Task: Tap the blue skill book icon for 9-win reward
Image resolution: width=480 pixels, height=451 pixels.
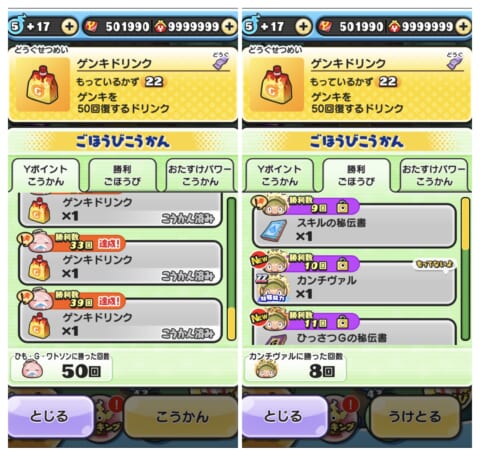Action: [x=274, y=230]
